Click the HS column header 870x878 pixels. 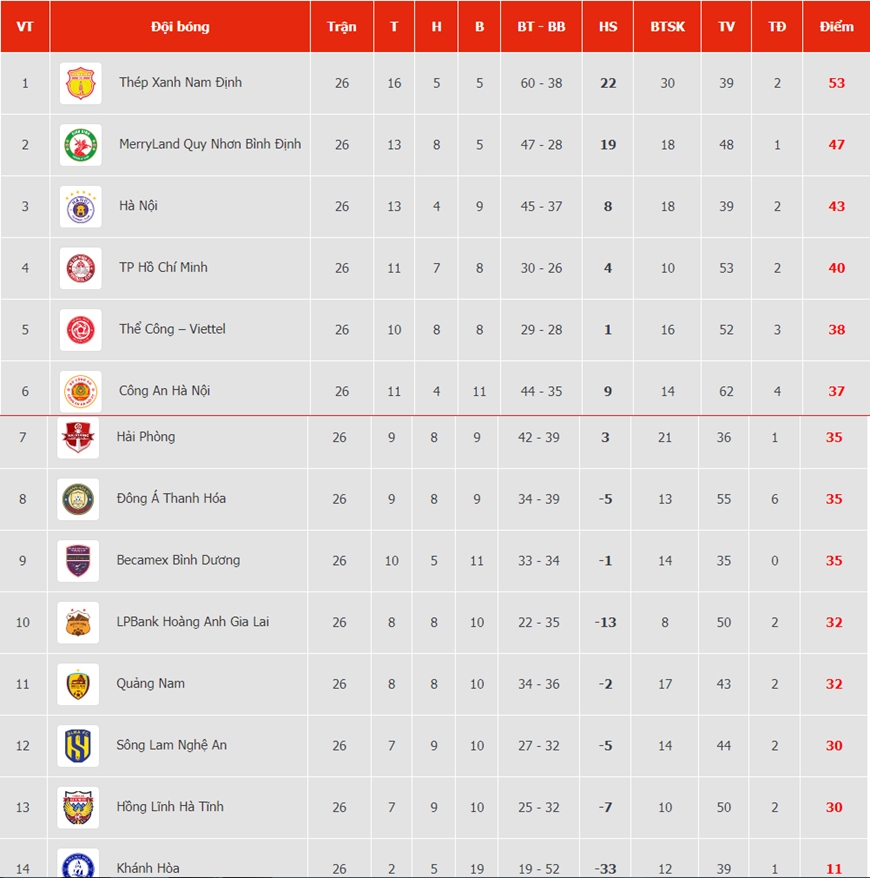(608, 26)
